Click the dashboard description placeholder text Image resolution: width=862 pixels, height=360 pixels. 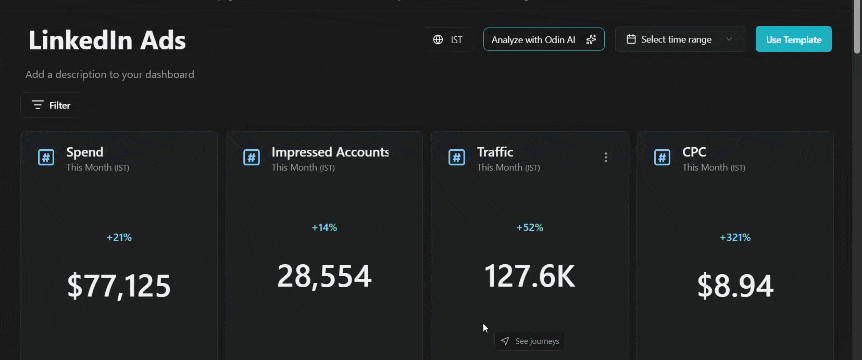pos(110,74)
